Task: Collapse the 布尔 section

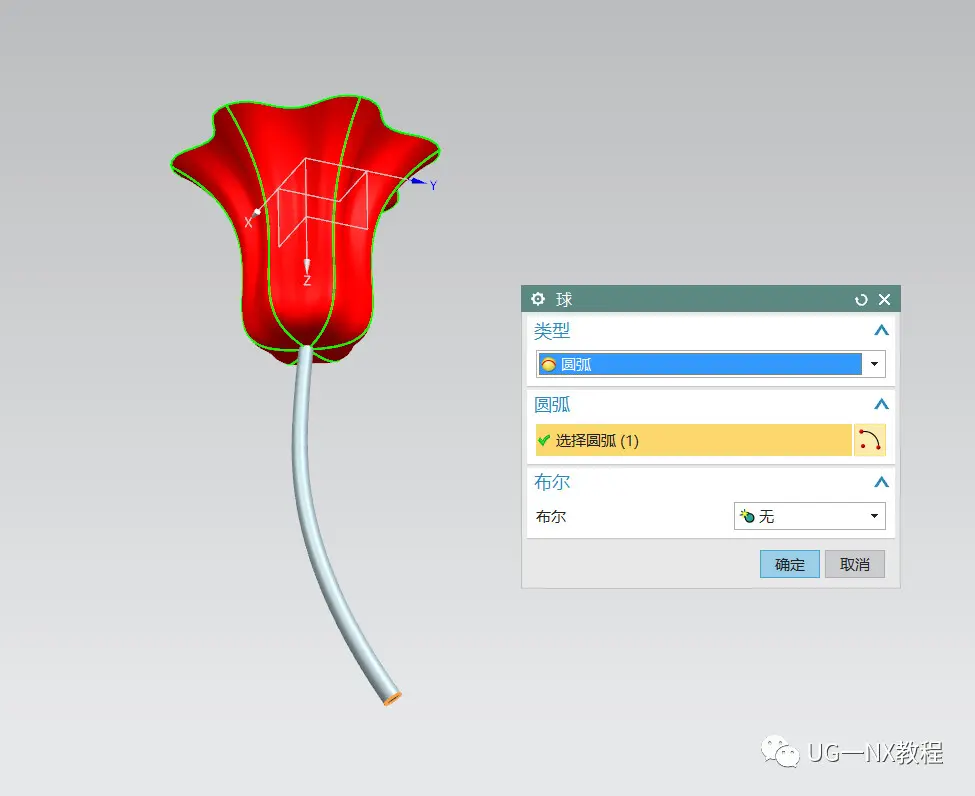Action: [881, 482]
